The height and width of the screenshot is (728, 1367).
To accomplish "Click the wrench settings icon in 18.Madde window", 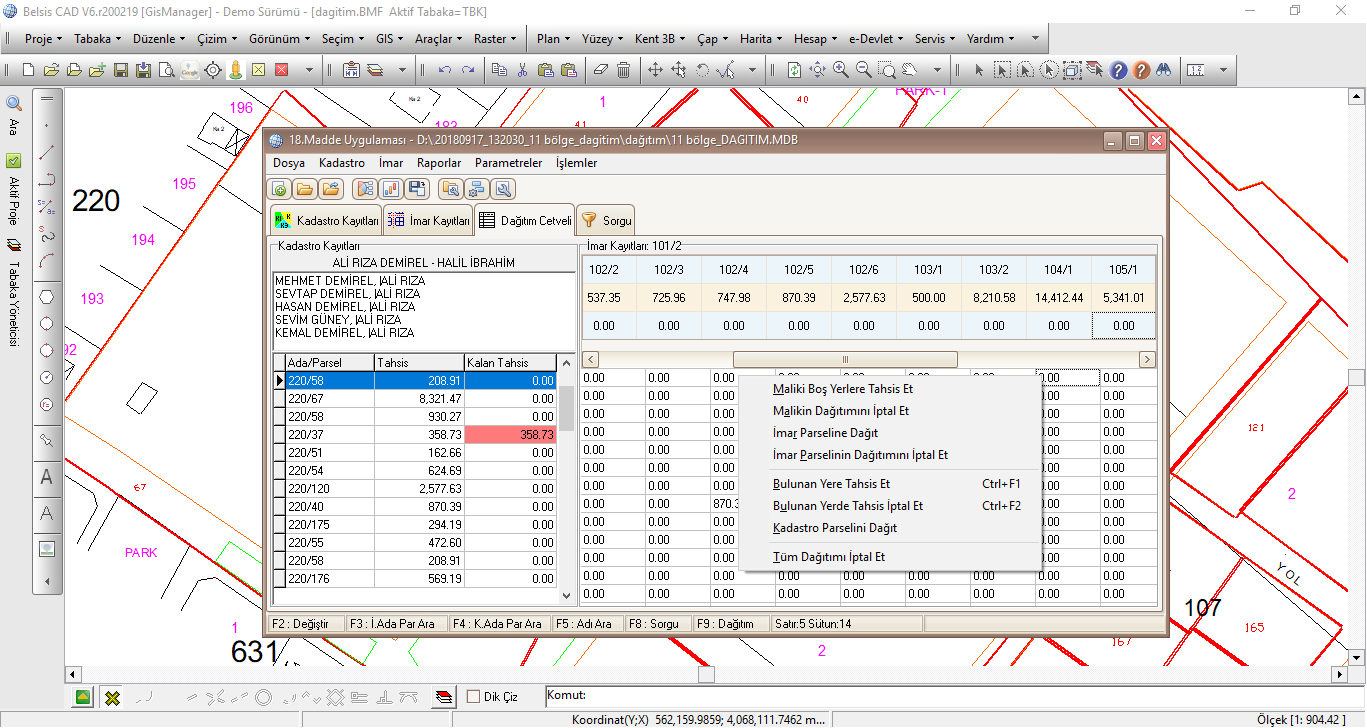I will pyautogui.click(x=504, y=188).
